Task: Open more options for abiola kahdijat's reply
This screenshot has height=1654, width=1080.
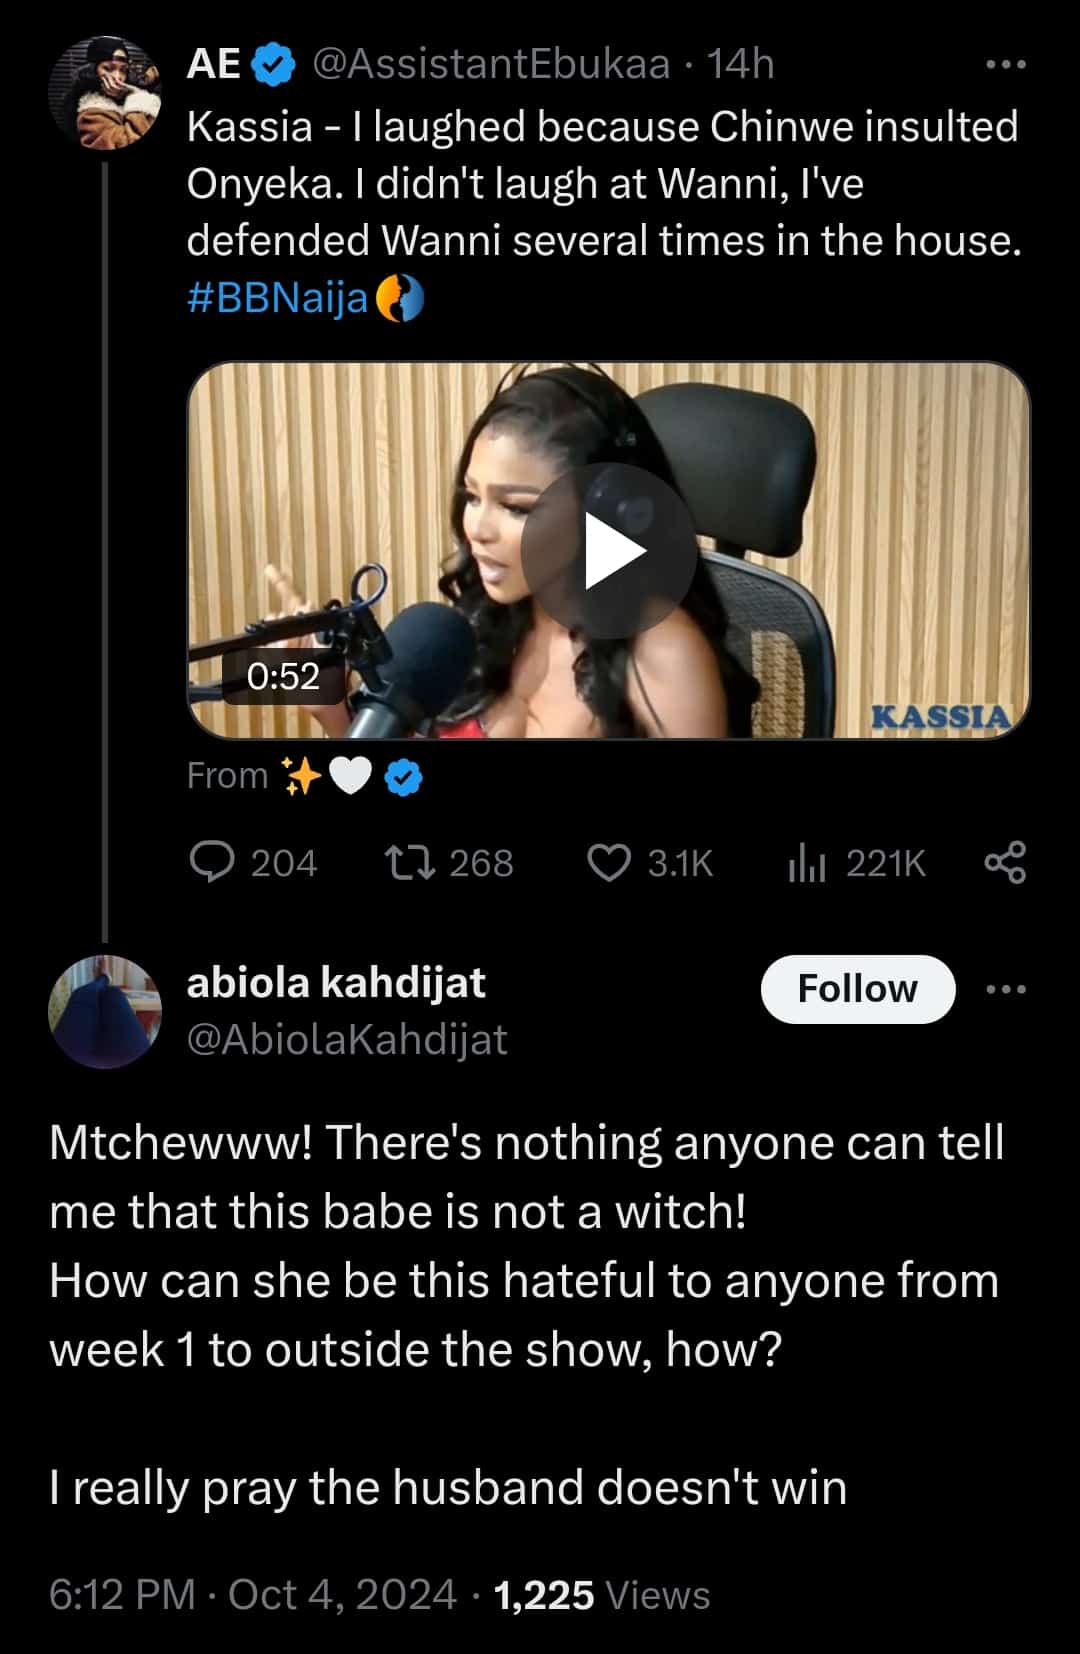Action: (1005, 989)
